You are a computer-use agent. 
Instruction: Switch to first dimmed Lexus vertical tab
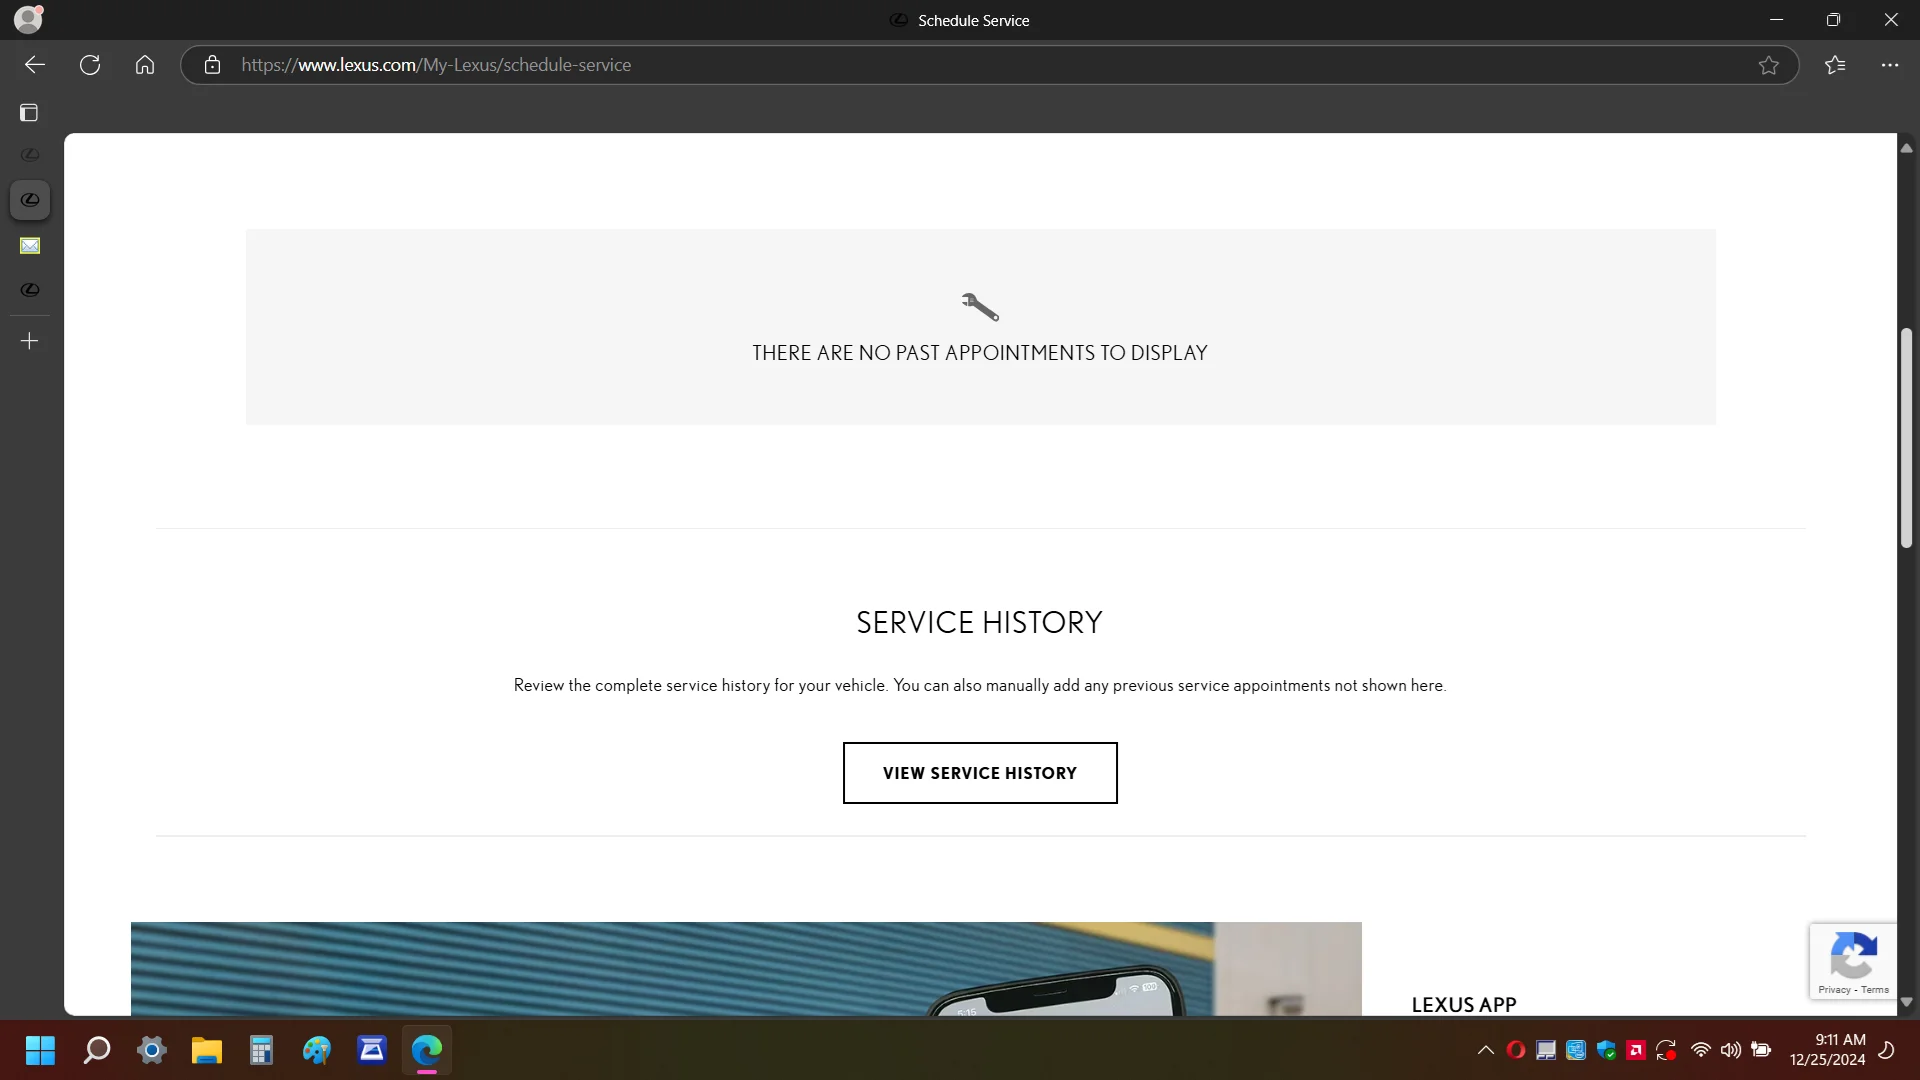[30, 155]
